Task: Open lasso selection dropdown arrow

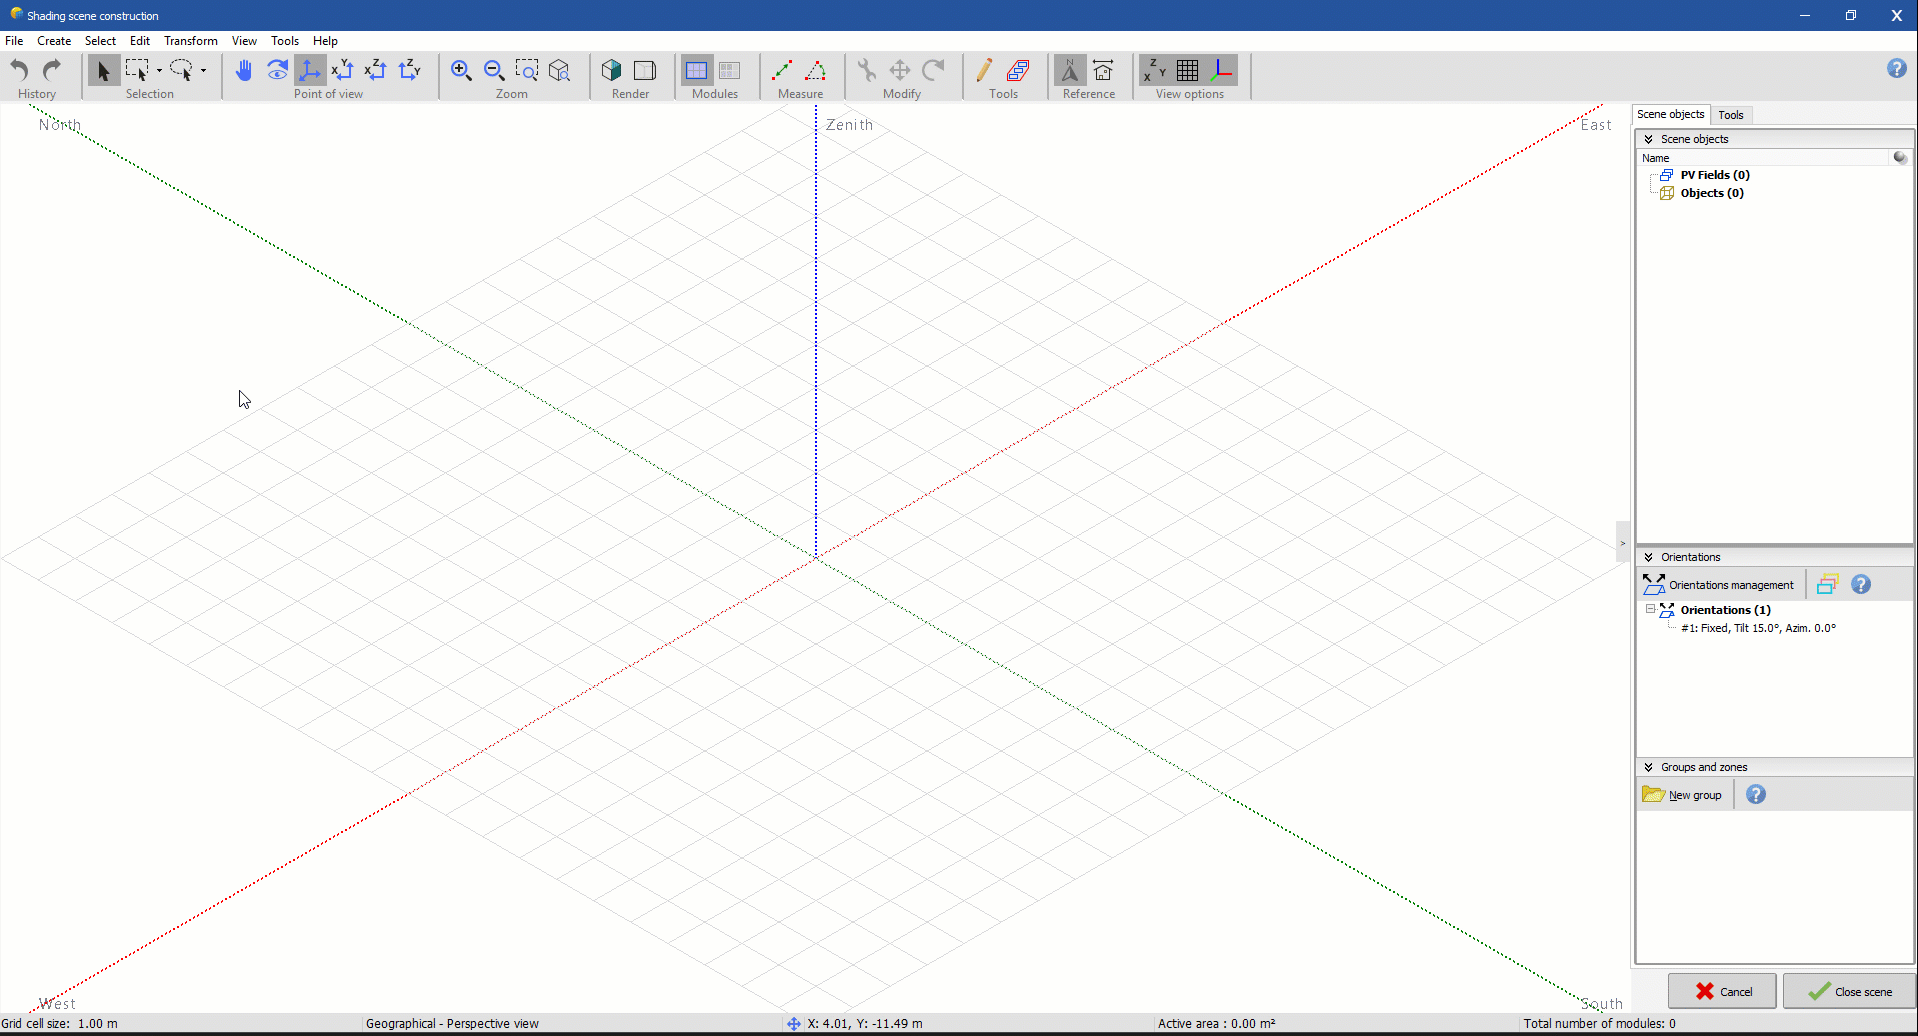Action: coord(203,70)
